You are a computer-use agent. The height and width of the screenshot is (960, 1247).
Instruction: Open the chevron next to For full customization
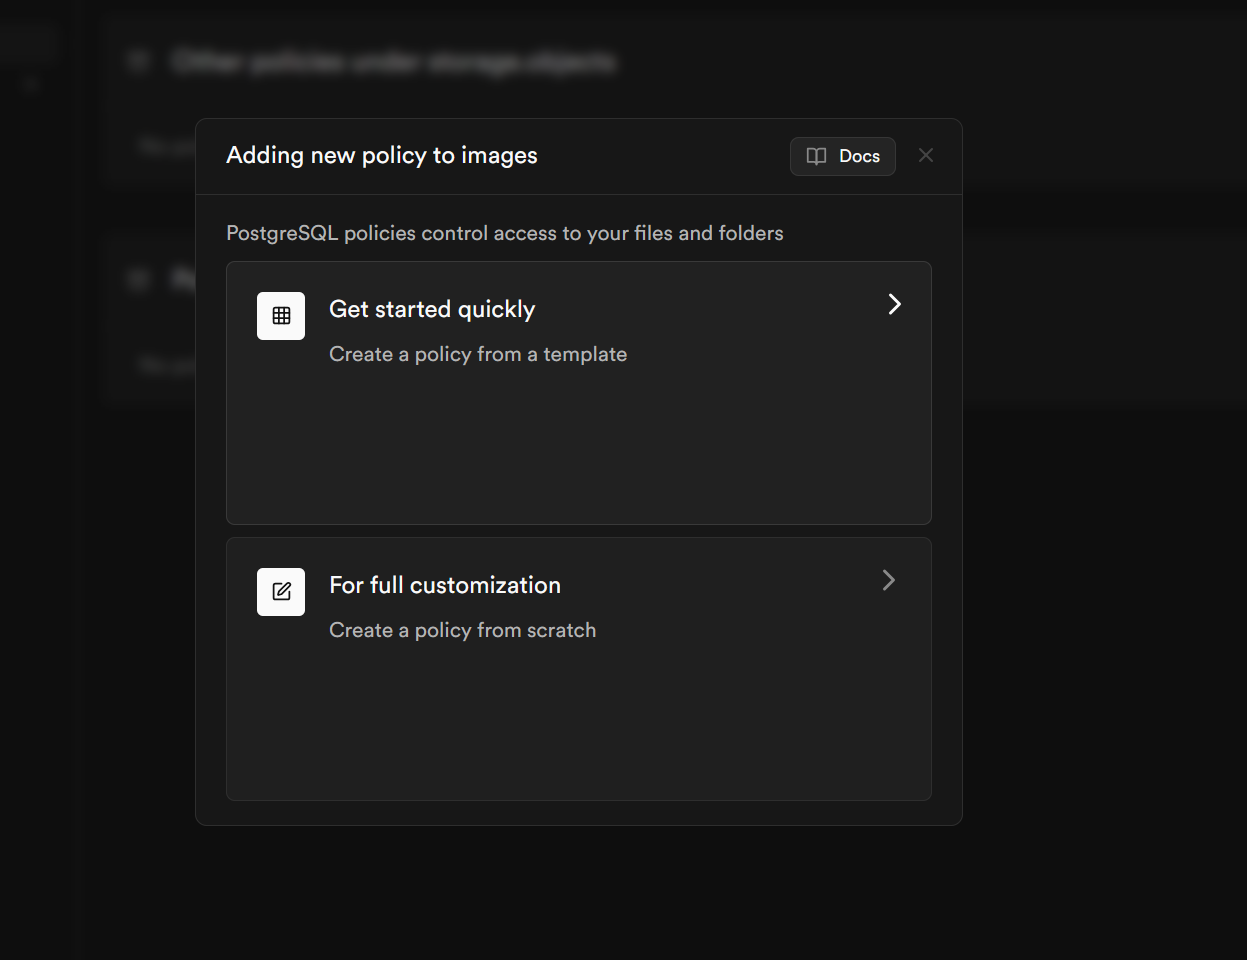pos(889,580)
